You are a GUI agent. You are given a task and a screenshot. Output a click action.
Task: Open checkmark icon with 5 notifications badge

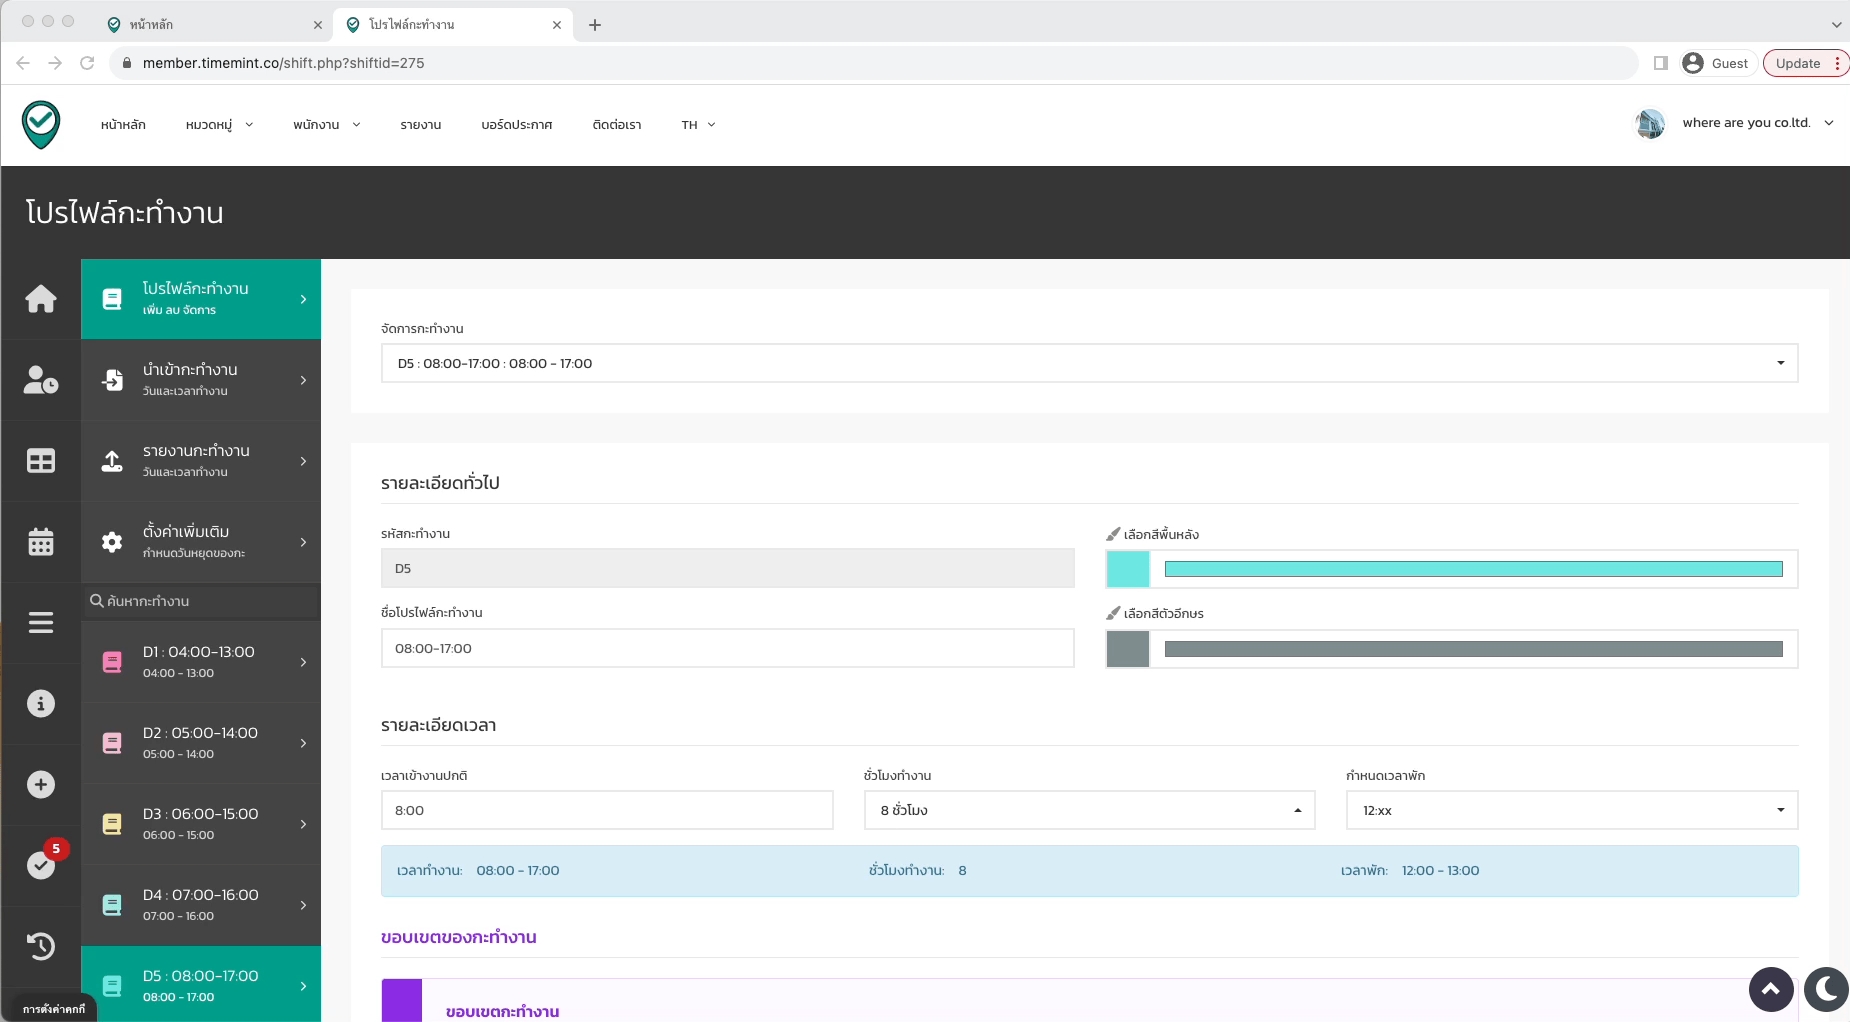41,865
